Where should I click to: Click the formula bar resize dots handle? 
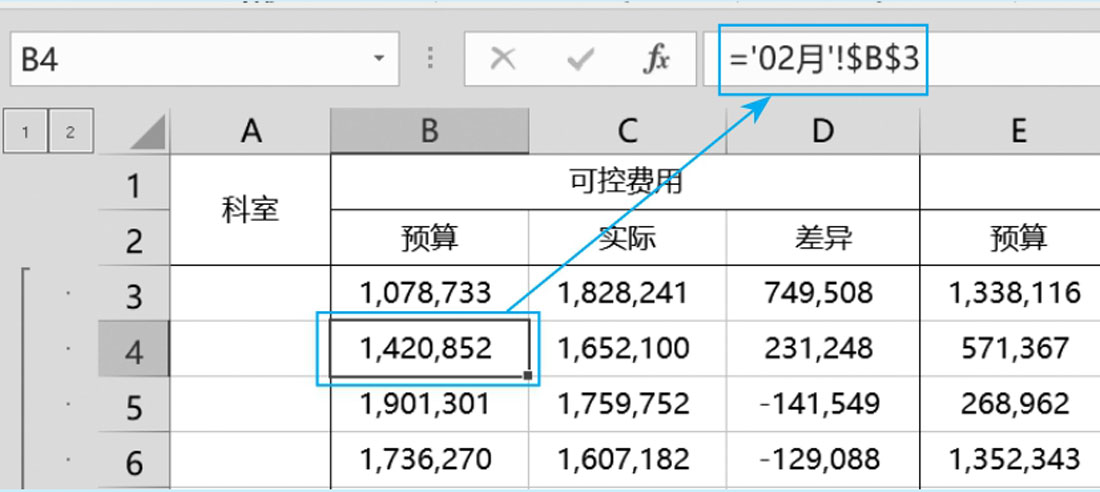(x=431, y=58)
